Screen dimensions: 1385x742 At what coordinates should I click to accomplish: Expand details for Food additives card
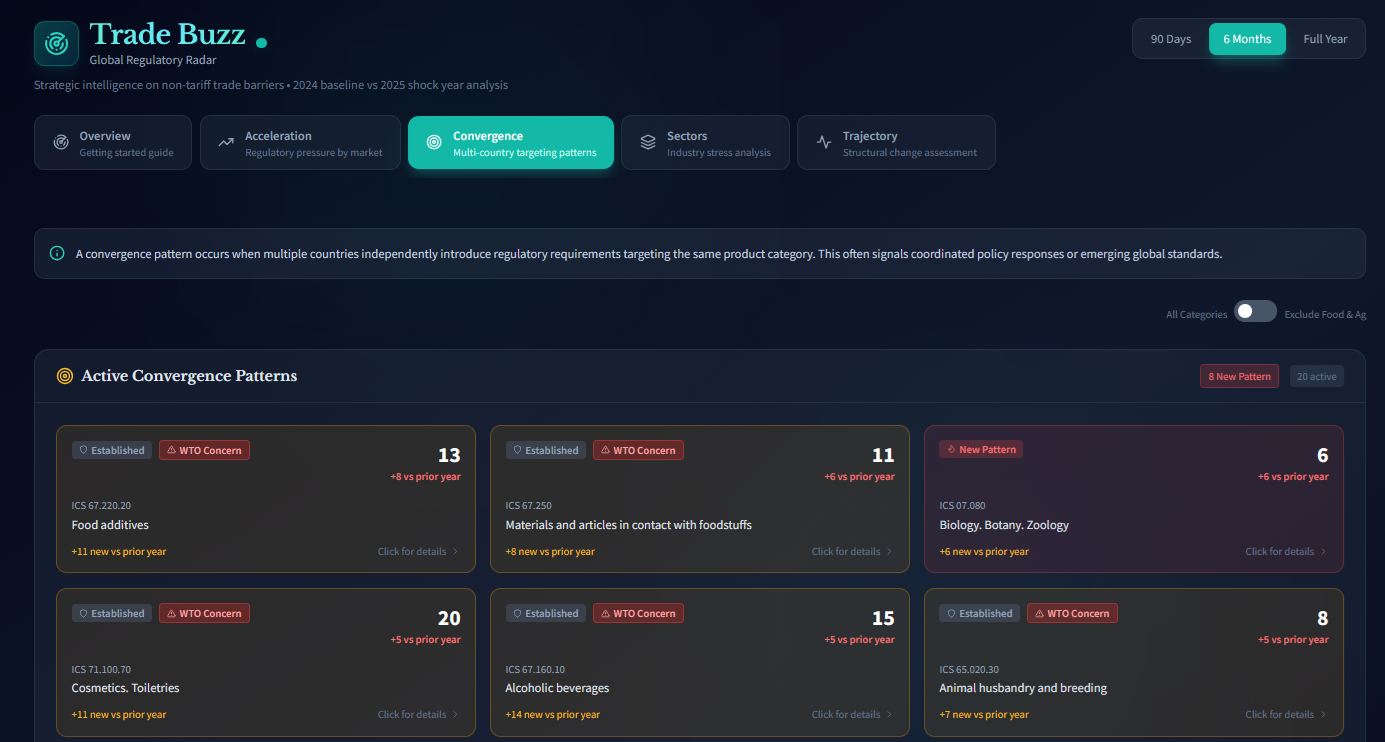[x=418, y=552]
